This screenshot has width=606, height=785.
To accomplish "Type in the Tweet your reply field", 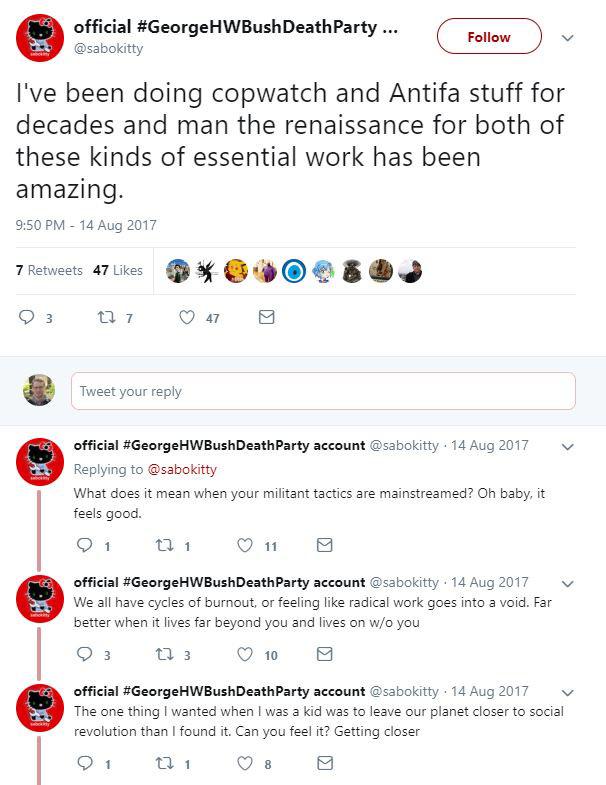I will (322, 391).
